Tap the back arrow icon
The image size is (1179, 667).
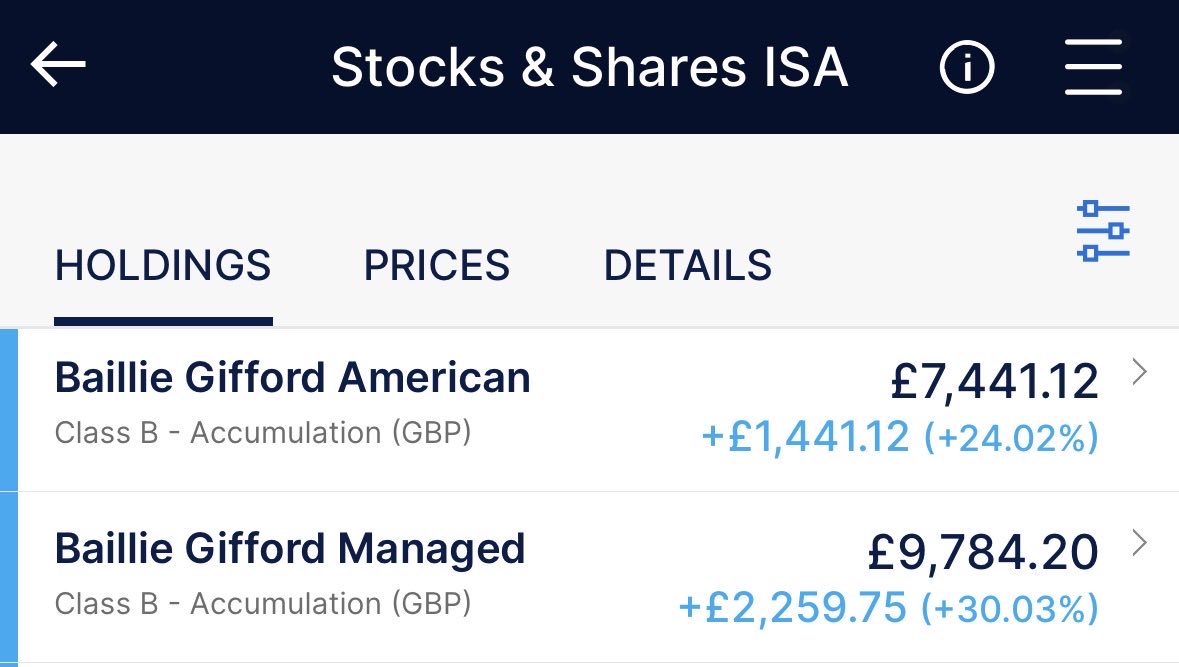point(58,65)
